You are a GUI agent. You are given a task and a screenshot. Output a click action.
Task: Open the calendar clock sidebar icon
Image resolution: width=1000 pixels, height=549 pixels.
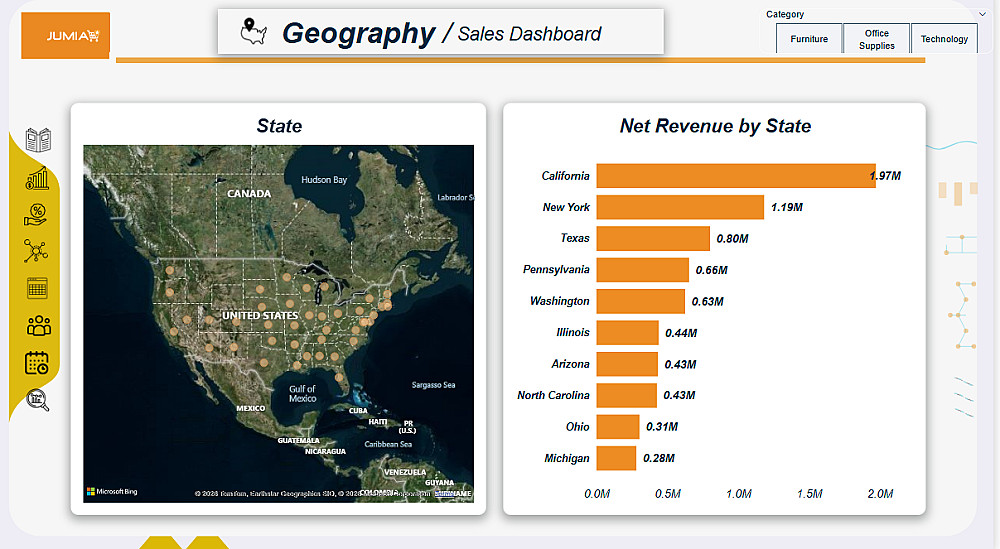[37, 363]
